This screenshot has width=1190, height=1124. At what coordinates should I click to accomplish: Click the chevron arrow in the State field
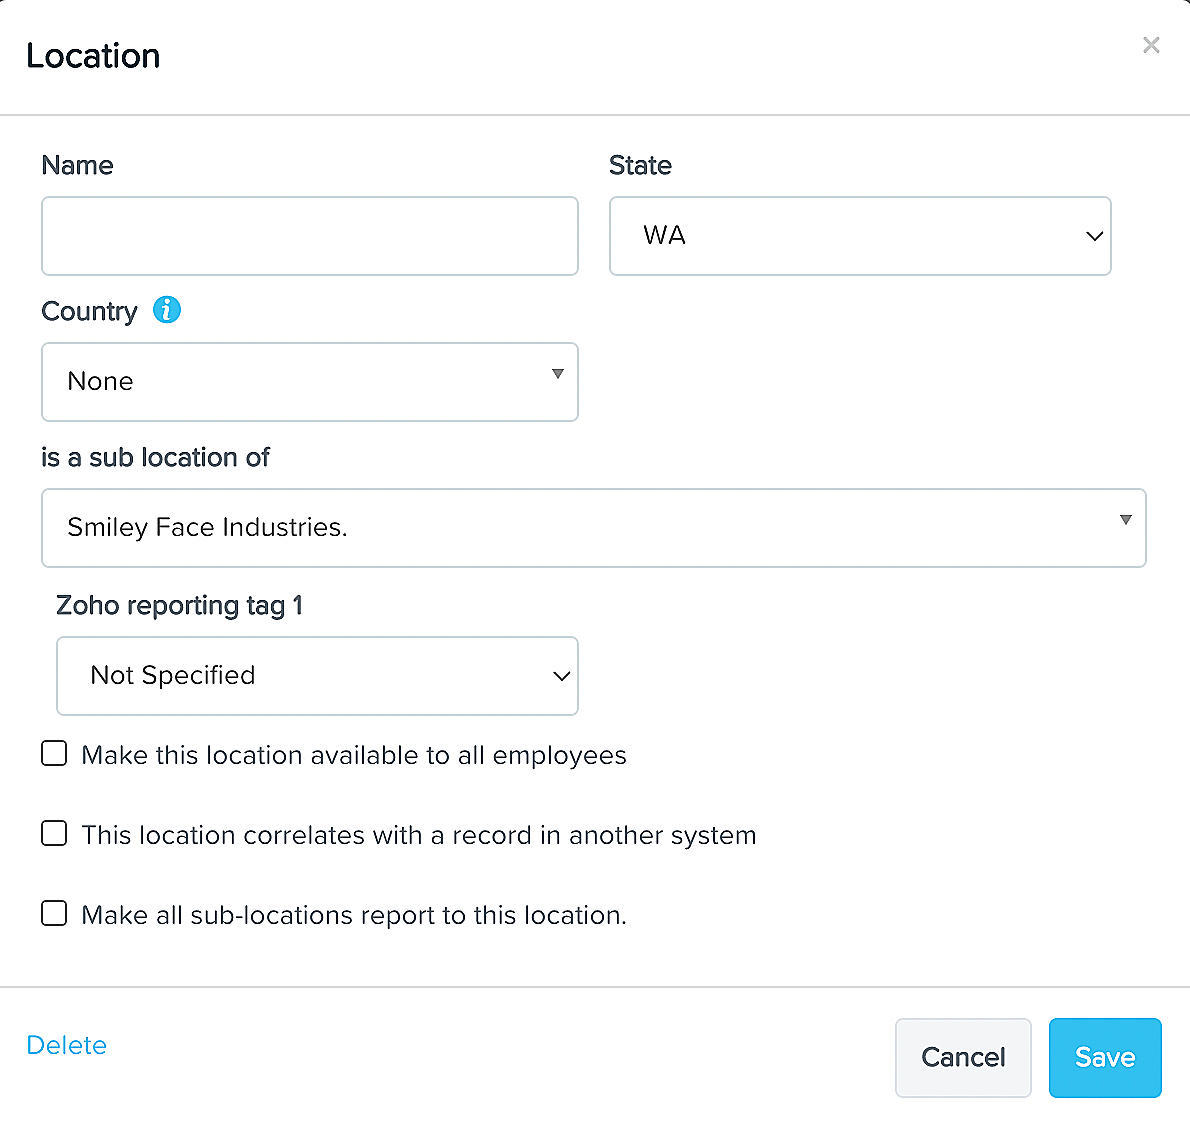[1094, 236]
